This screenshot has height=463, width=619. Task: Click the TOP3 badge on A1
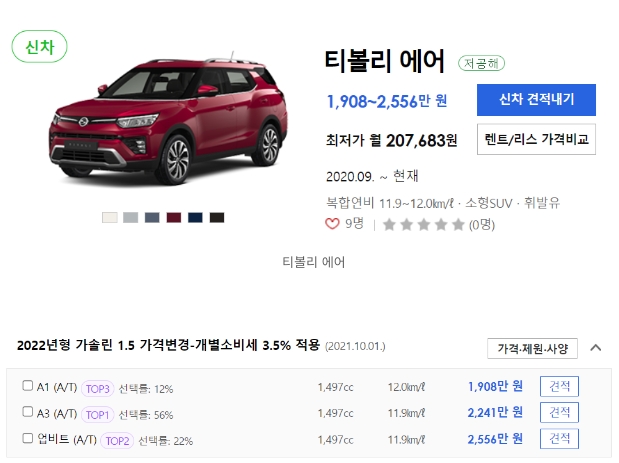(x=98, y=389)
